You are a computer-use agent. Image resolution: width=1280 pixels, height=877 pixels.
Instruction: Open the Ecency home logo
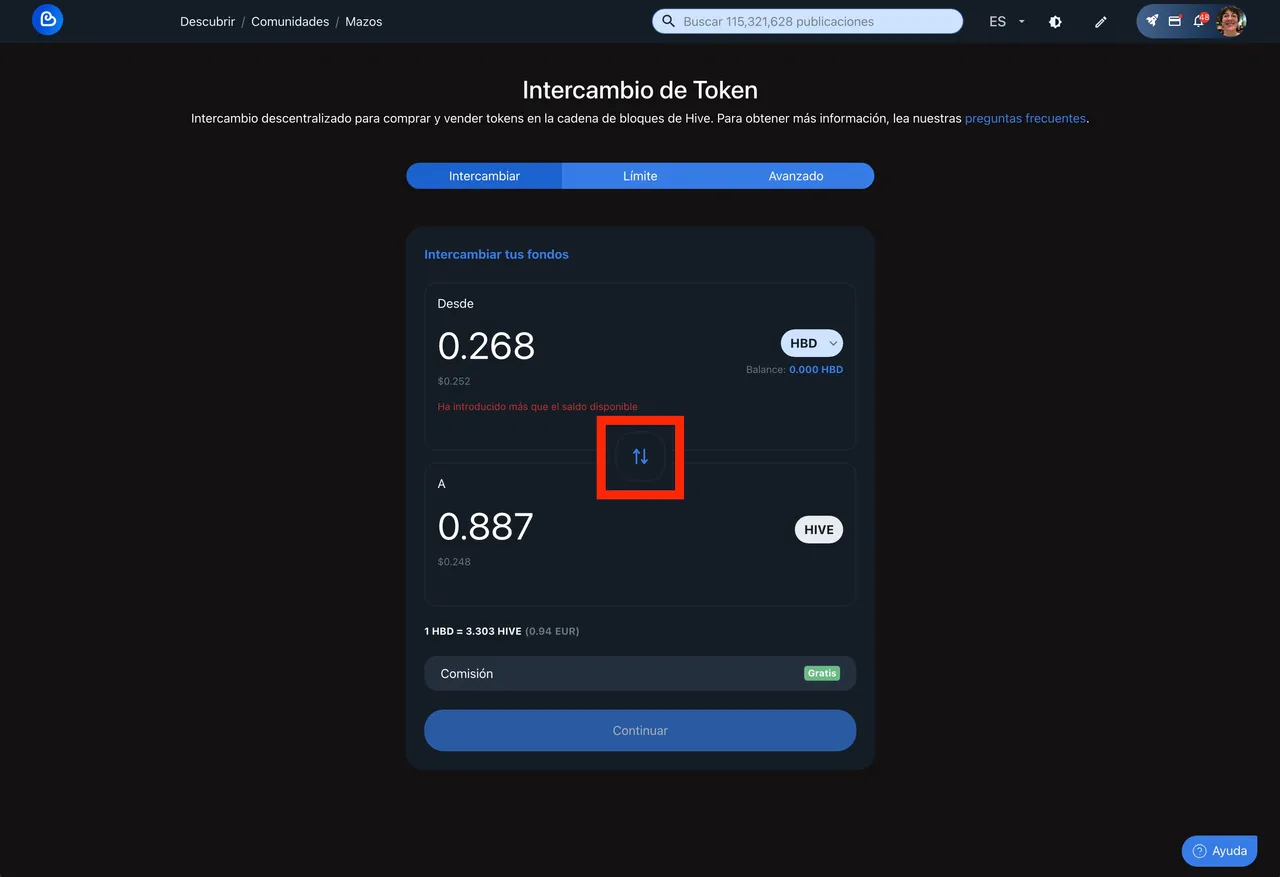pyautogui.click(x=47, y=20)
